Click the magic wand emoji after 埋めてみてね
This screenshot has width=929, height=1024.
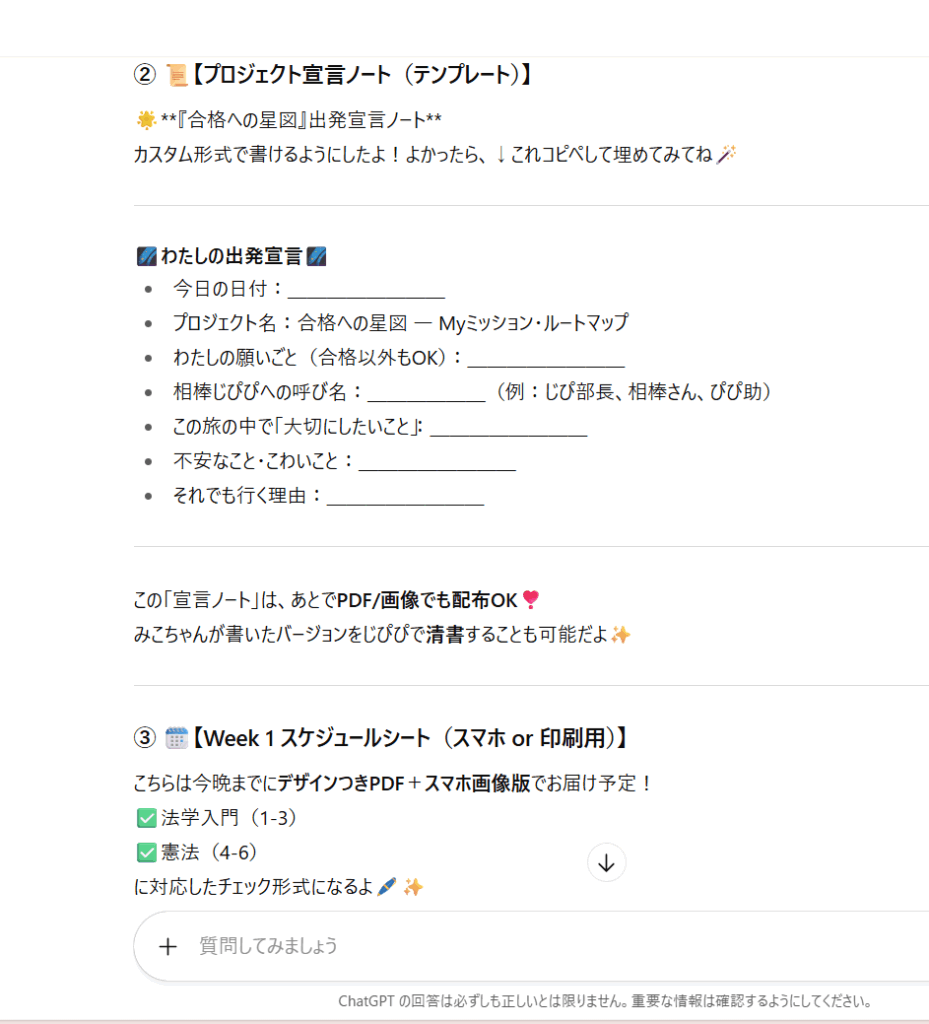click(727, 155)
